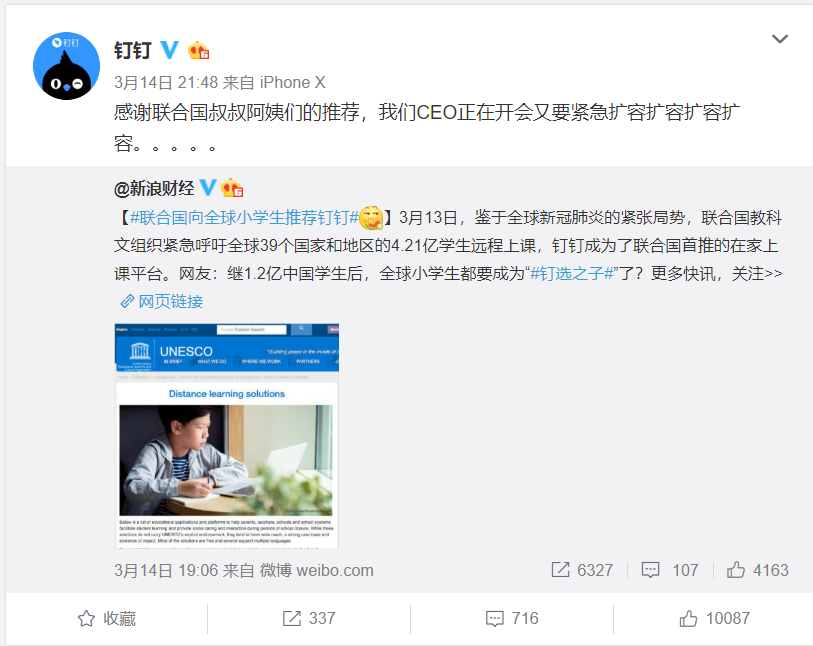
Task: Toggle 收藏 star to favorite this post
Action: [107, 619]
